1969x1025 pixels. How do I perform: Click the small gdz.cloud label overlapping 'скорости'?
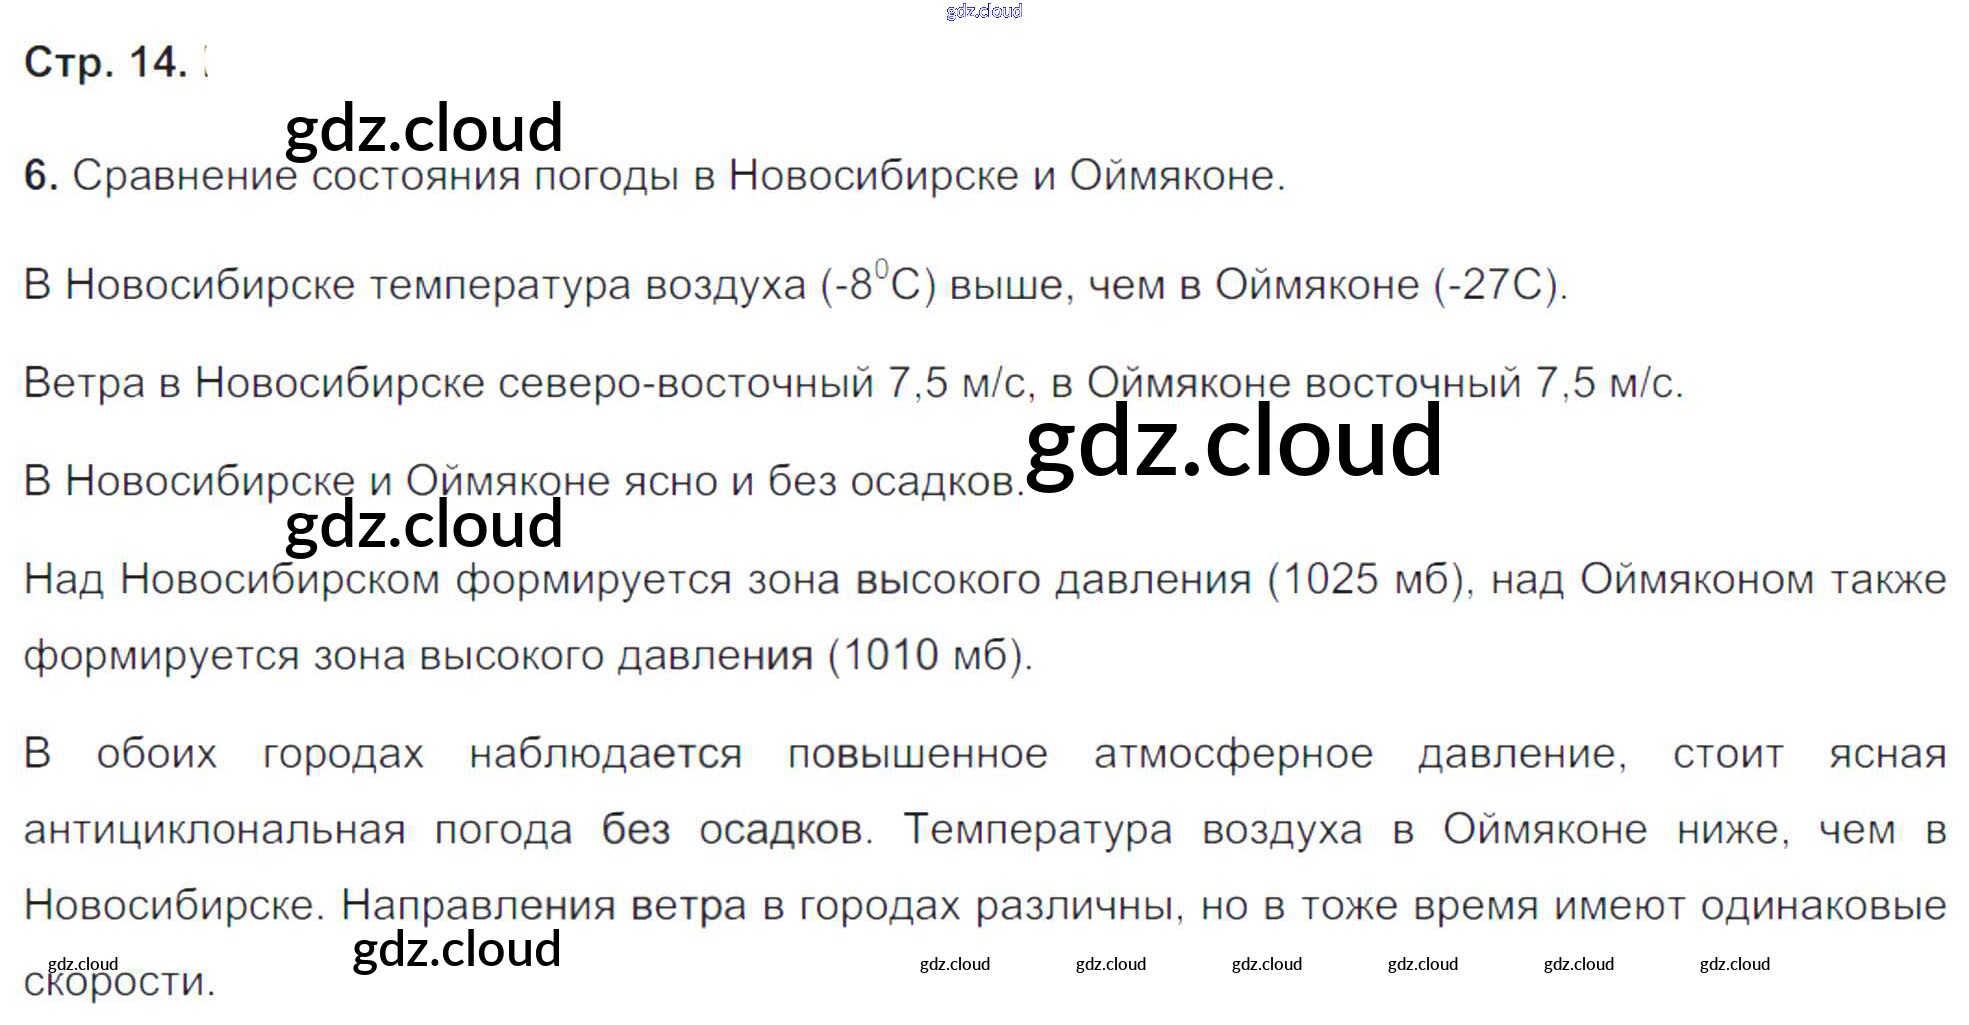(83, 964)
